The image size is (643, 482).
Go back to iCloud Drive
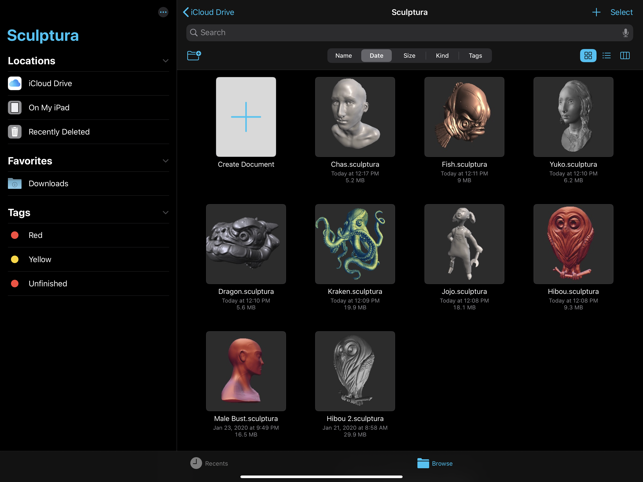[x=208, y=12]
